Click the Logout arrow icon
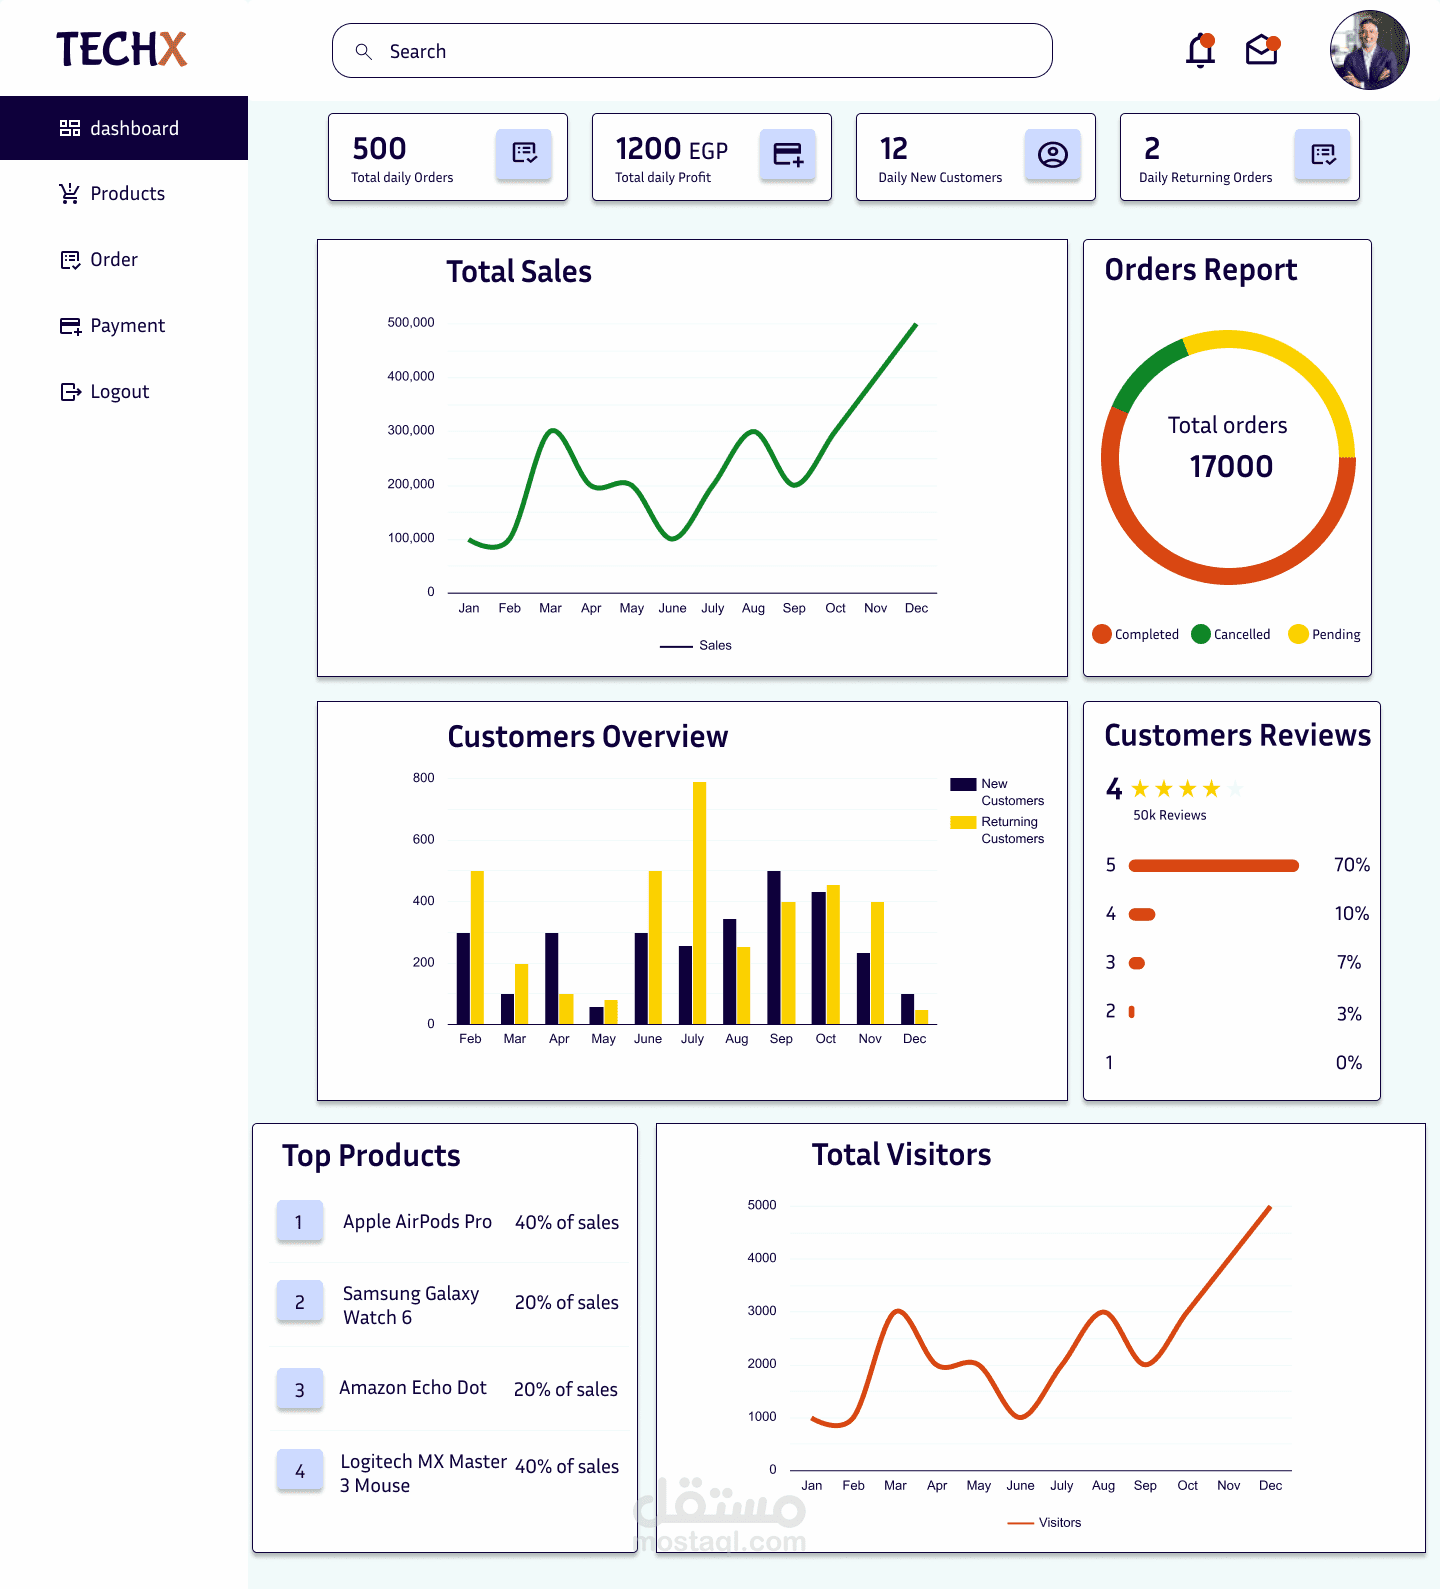 [x=70, y=392]
